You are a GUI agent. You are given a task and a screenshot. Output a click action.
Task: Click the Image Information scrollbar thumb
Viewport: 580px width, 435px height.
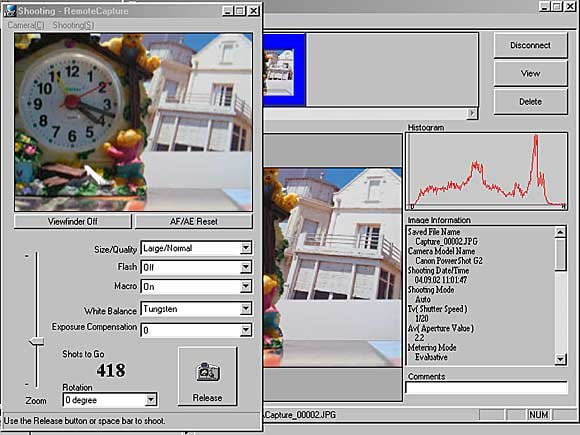560,254
